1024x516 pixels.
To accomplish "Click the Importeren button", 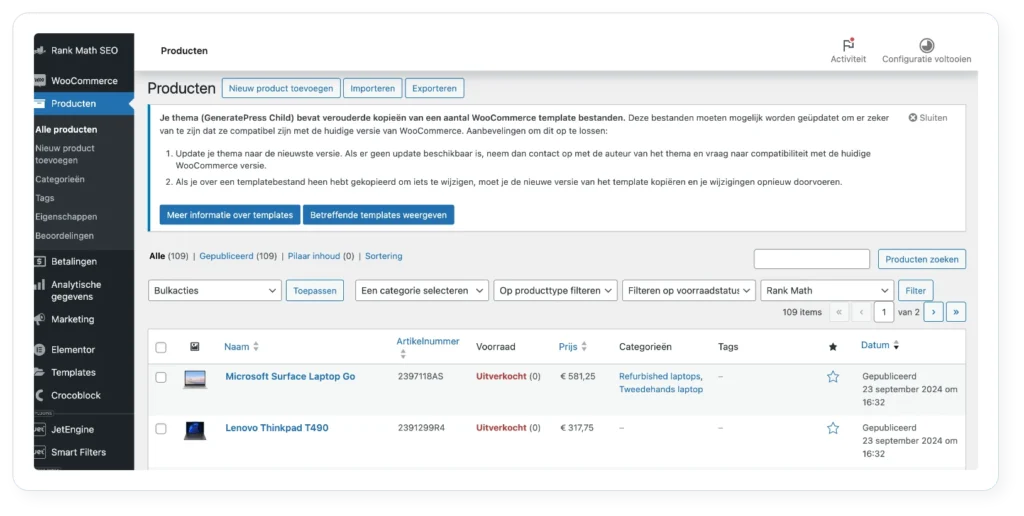I will 372,88.
